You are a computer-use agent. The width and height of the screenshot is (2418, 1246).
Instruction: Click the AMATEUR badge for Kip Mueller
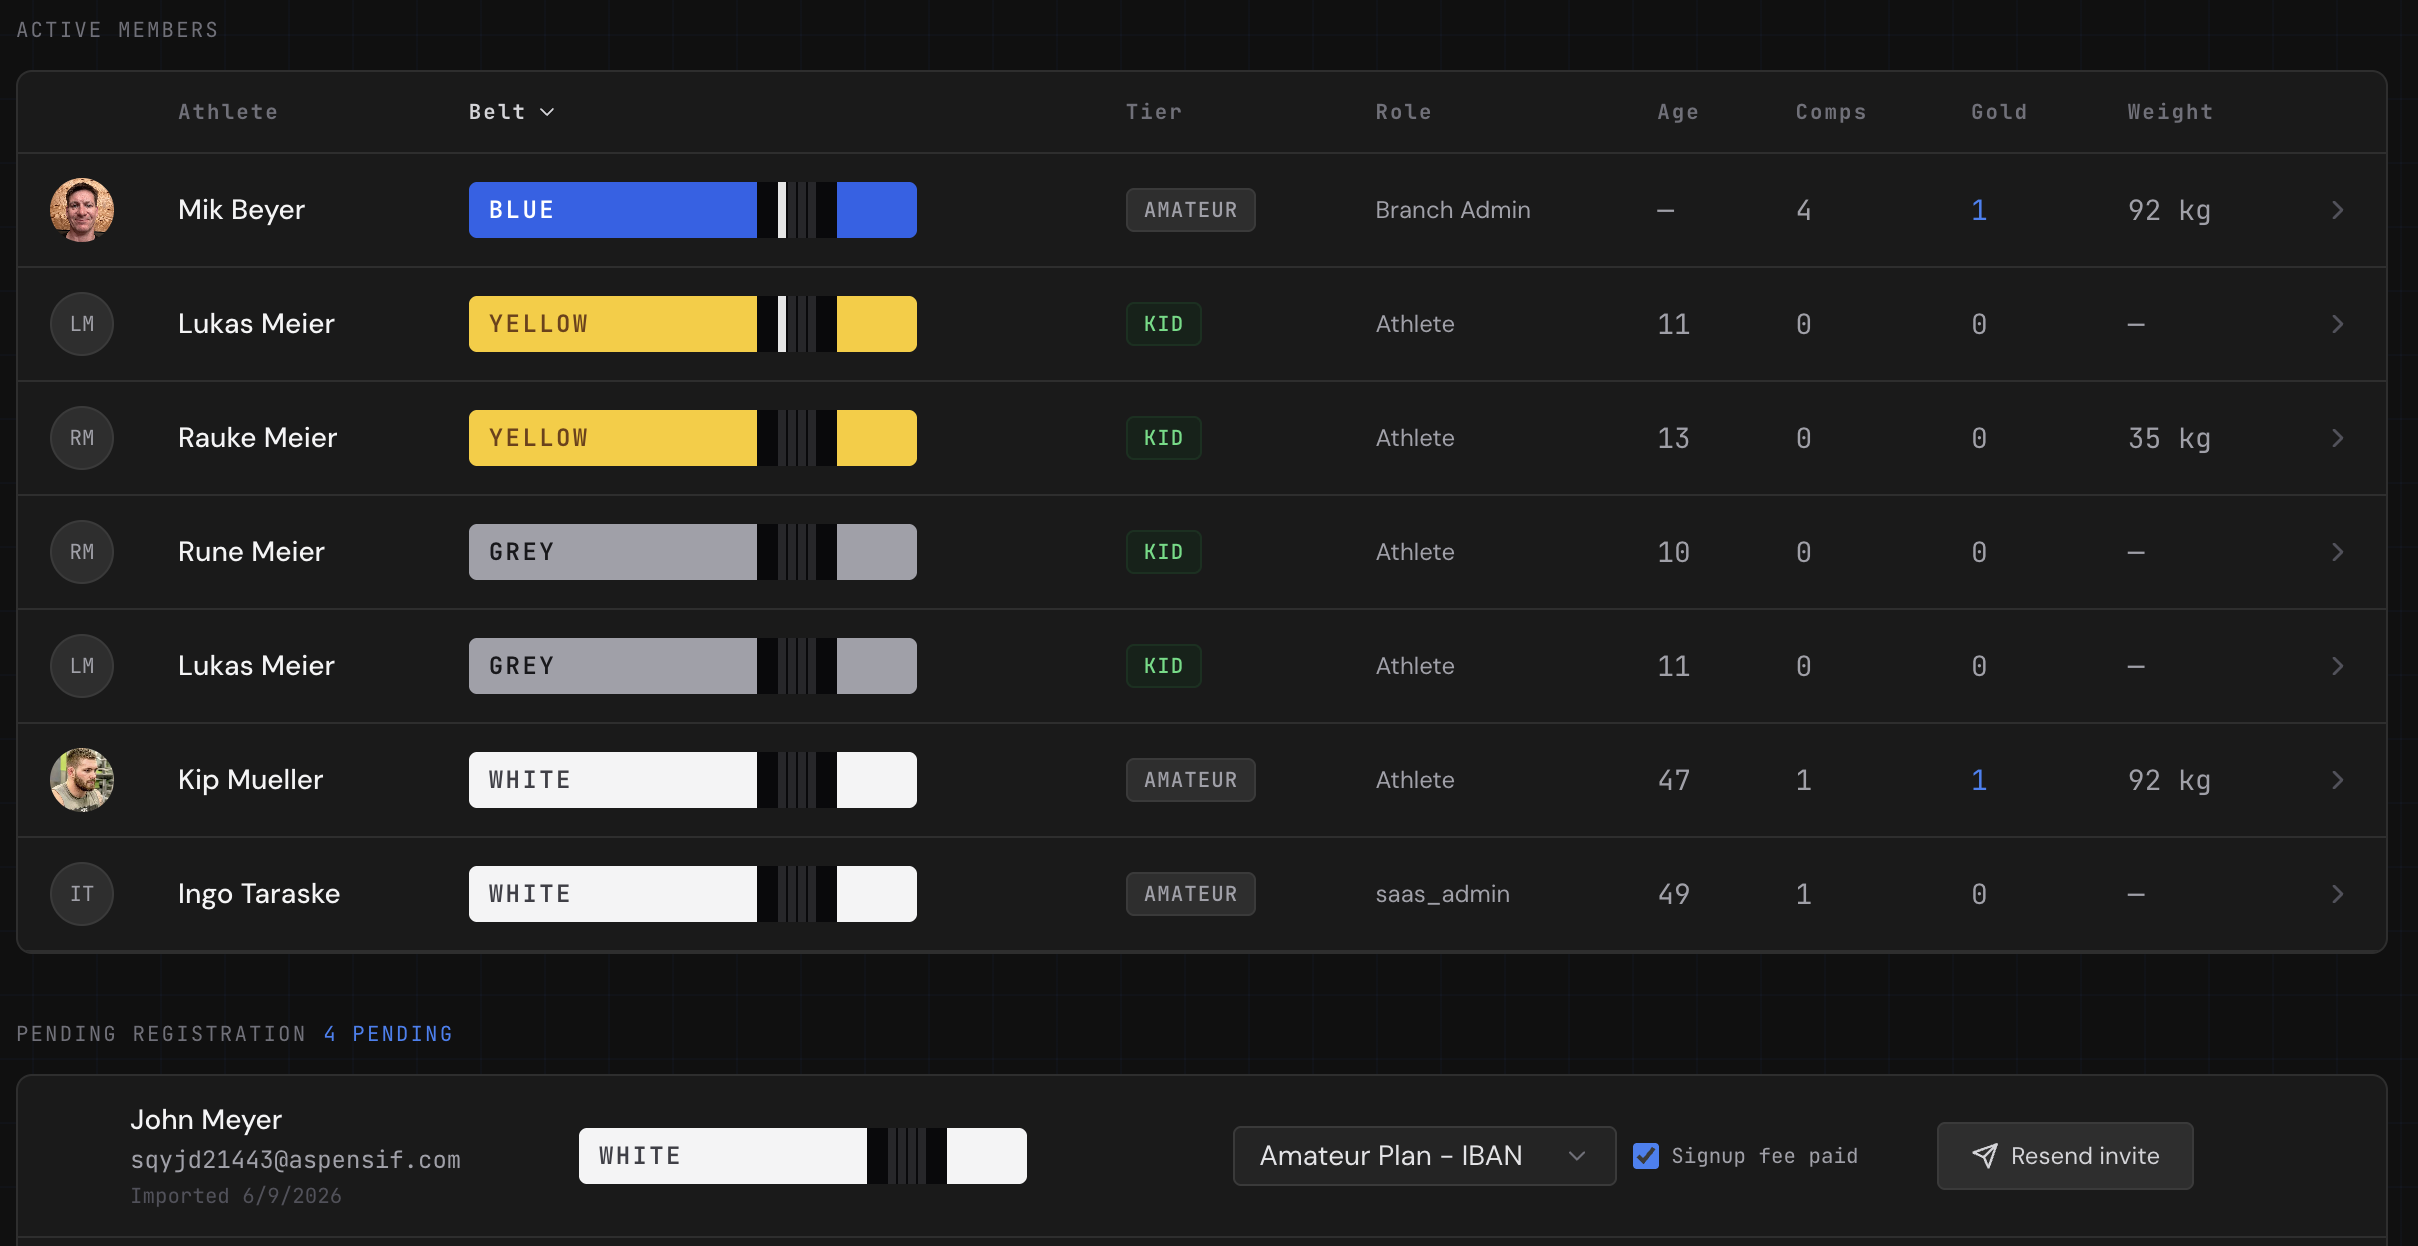1191,780
